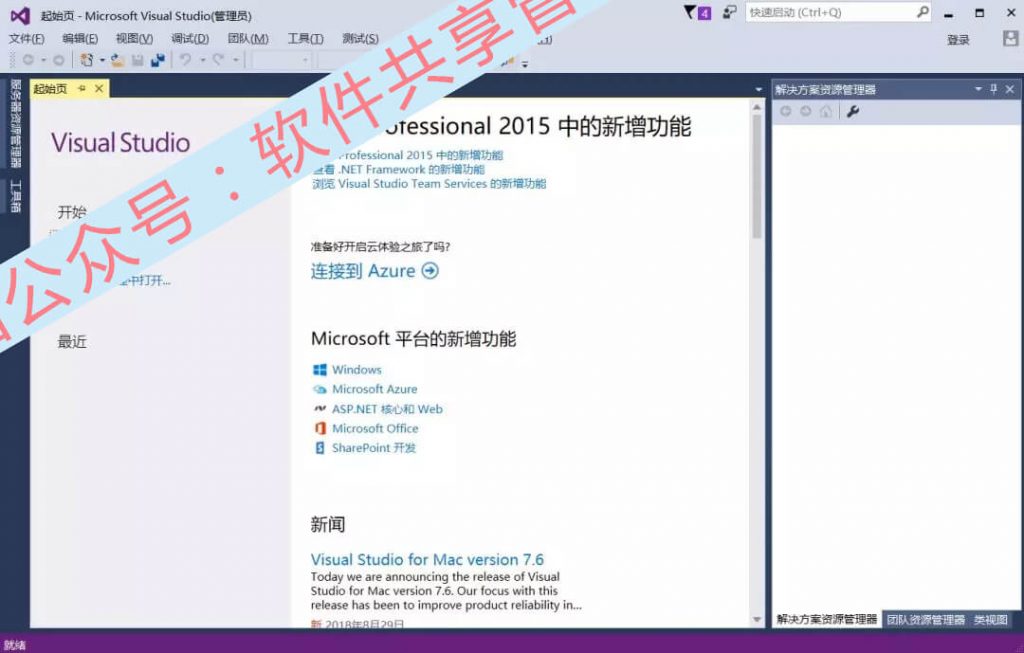Open the 工具箱 side tab
Image resolution: width=1024 pixels, height=653 pixels.
16,196
